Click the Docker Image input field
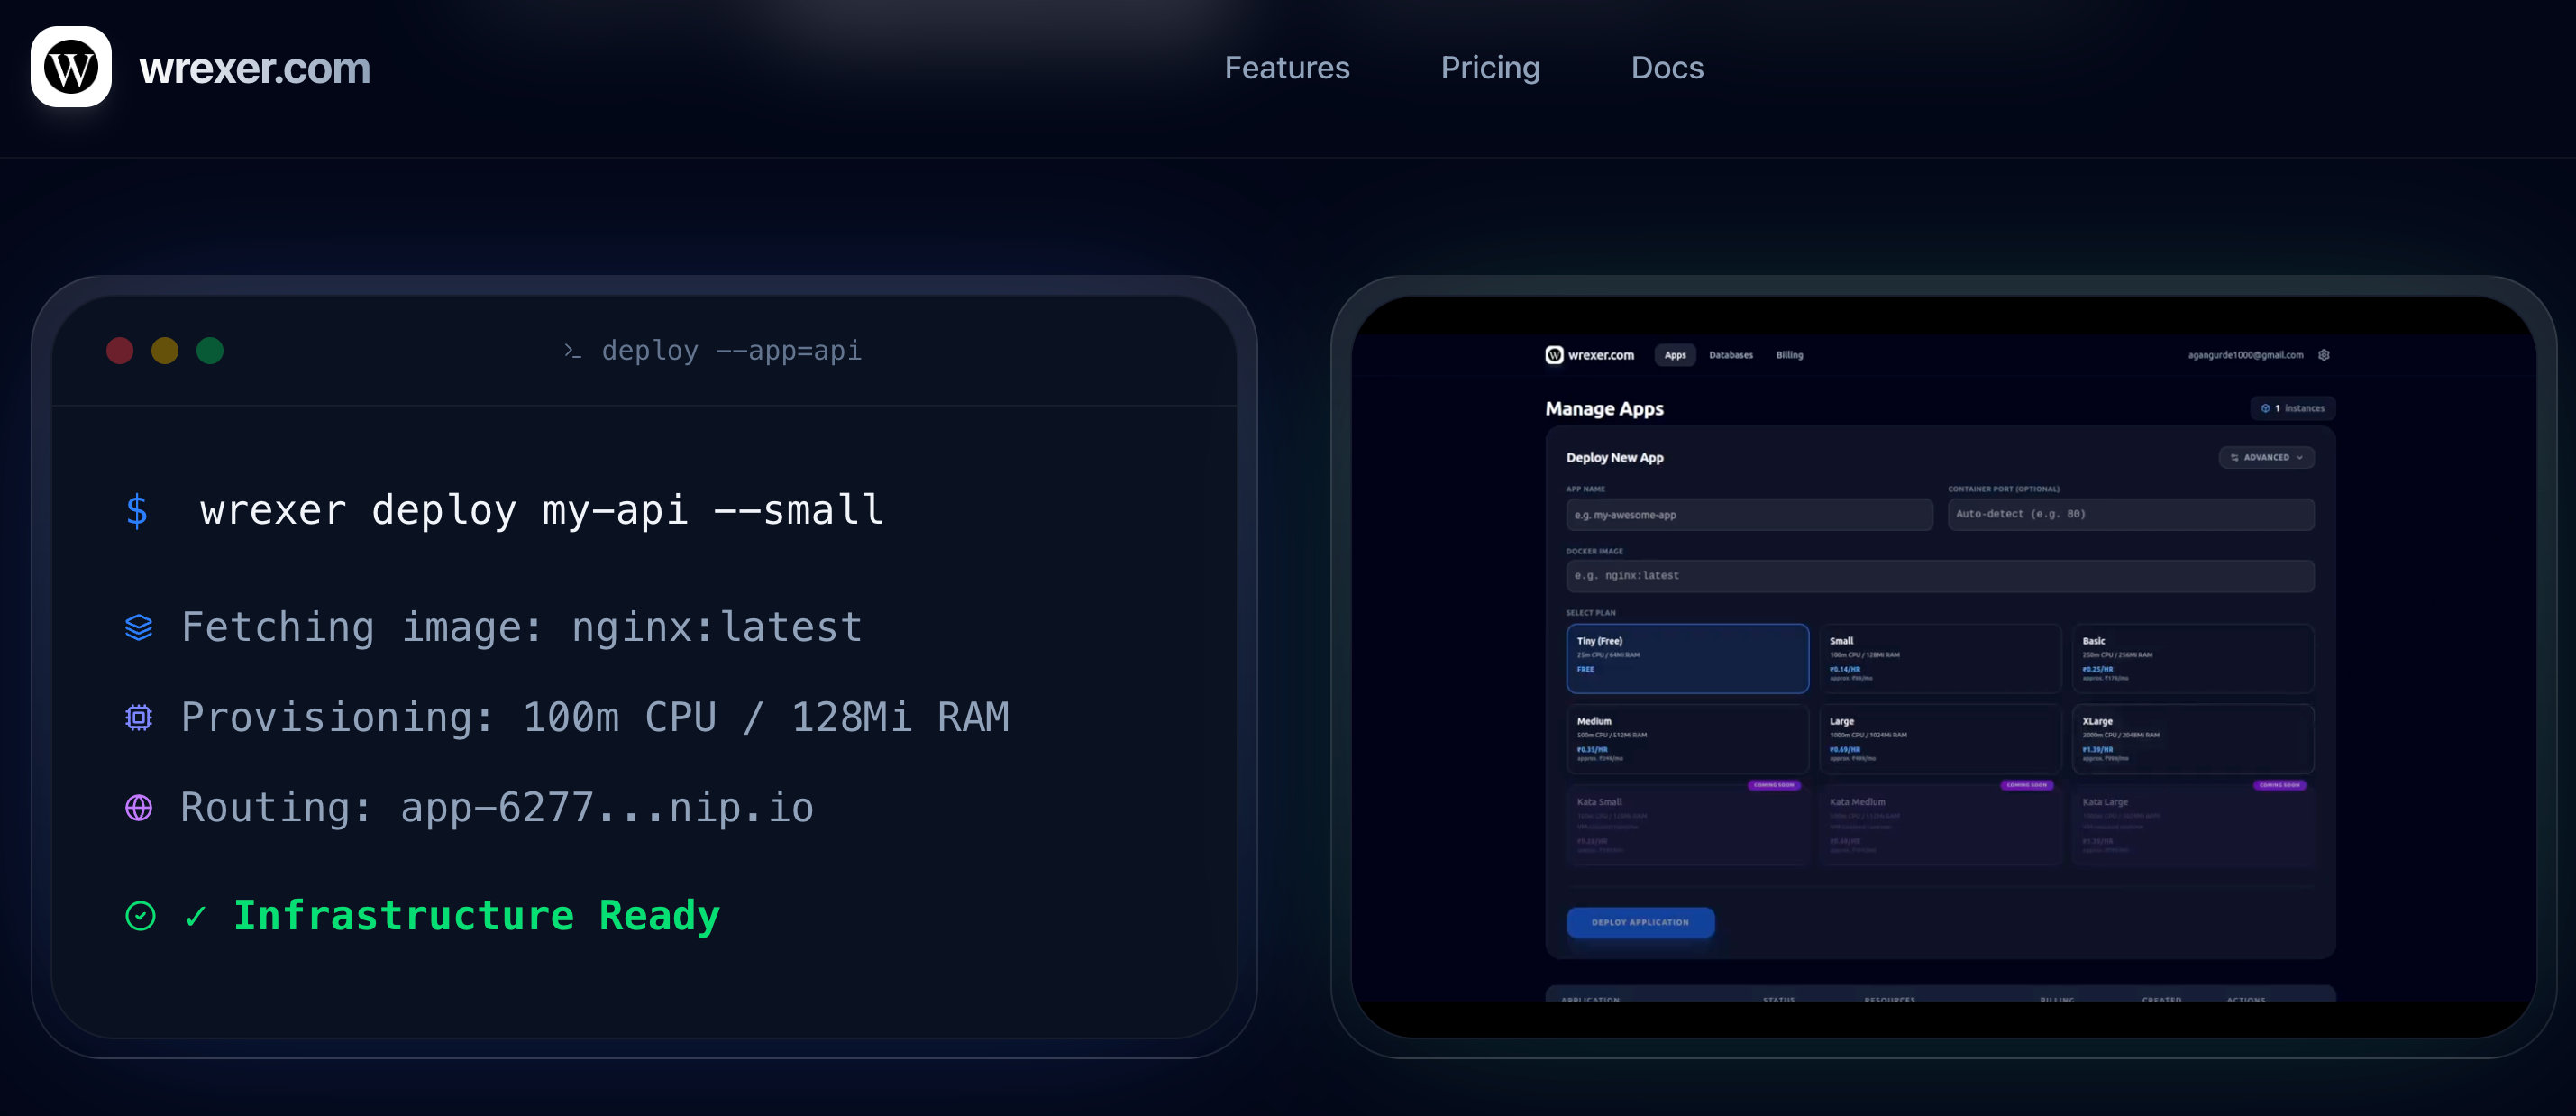 tap(1939, 576)
